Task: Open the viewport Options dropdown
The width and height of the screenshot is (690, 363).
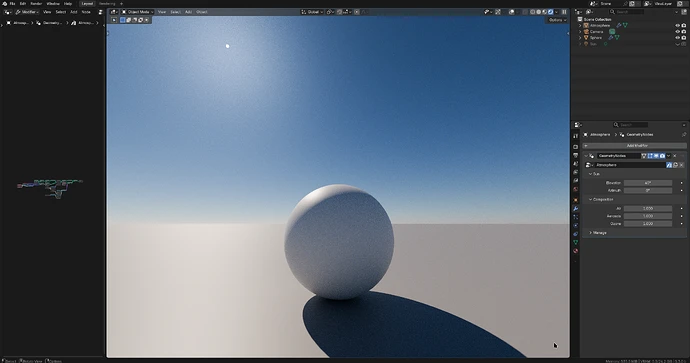Action: 558,20
